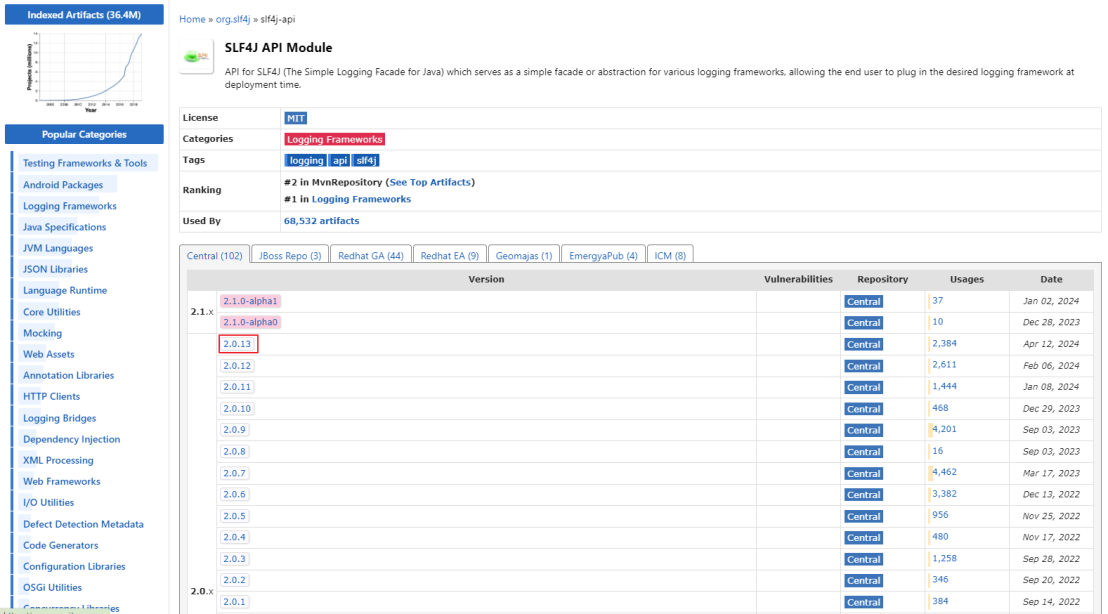
Task: Switch to JBoss Repo (3) tab
Action: [290, 256]
